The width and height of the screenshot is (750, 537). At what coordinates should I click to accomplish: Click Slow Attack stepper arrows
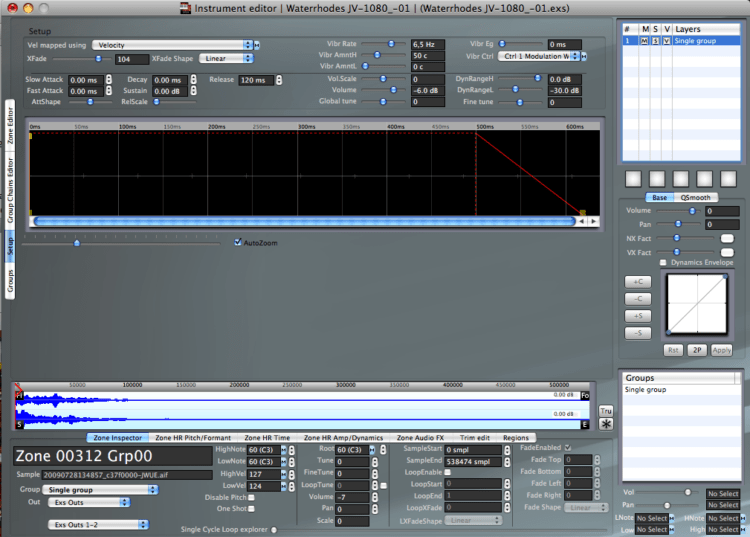[x=109, y=79]
